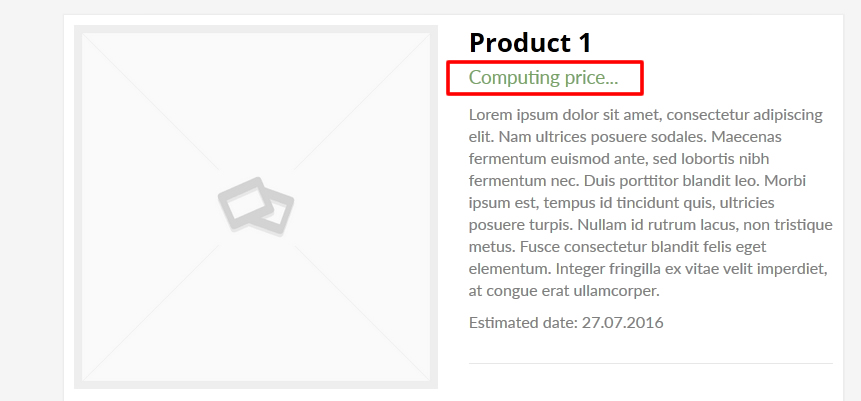Click the date 27.07.2016
This screenshot has width=861, height=401.
point(623,322)
